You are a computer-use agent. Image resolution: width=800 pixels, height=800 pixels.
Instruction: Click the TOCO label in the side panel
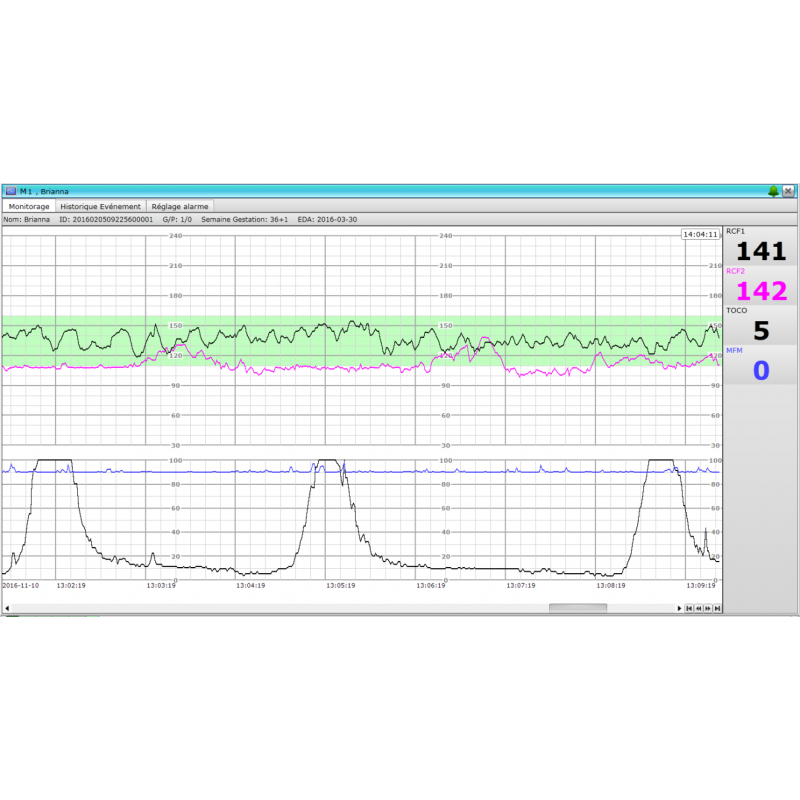[x=736, y=311]
